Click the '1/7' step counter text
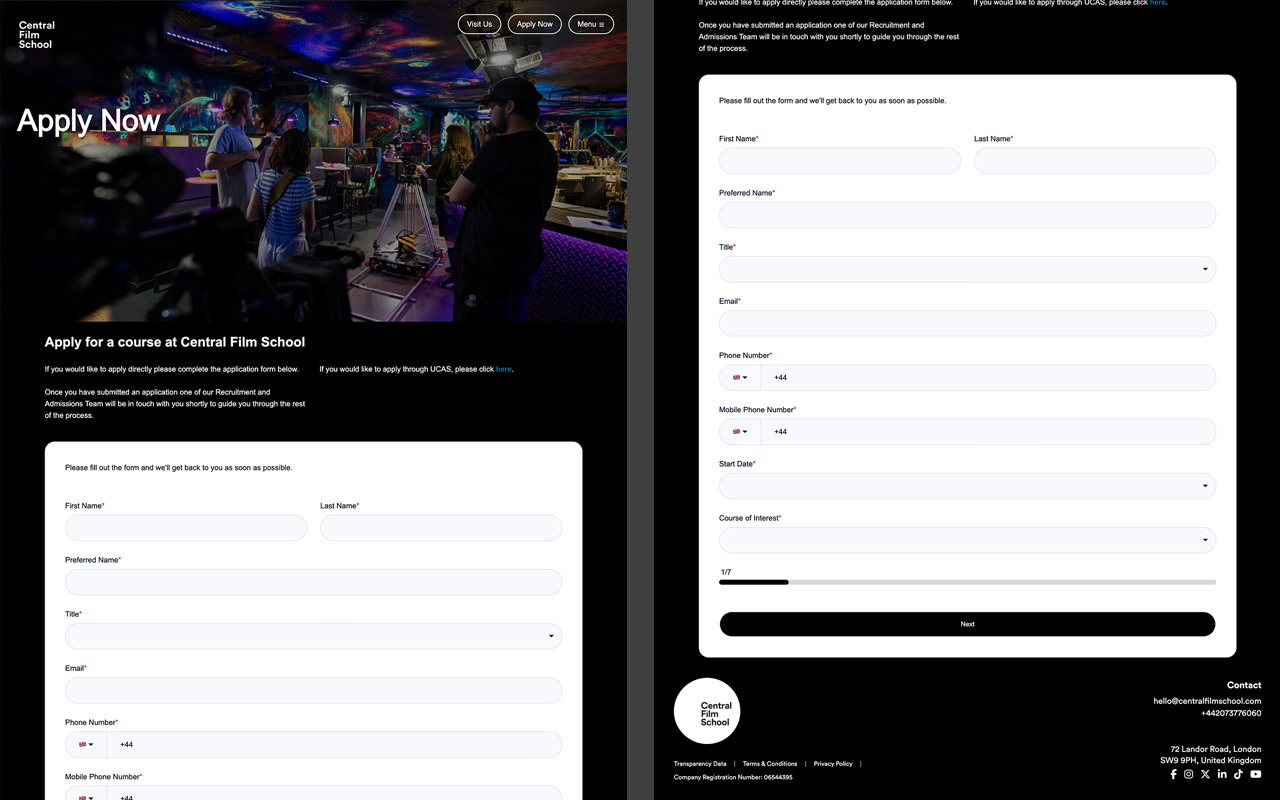Screen dimensions: 1280x800 click(x=726, y=572)
